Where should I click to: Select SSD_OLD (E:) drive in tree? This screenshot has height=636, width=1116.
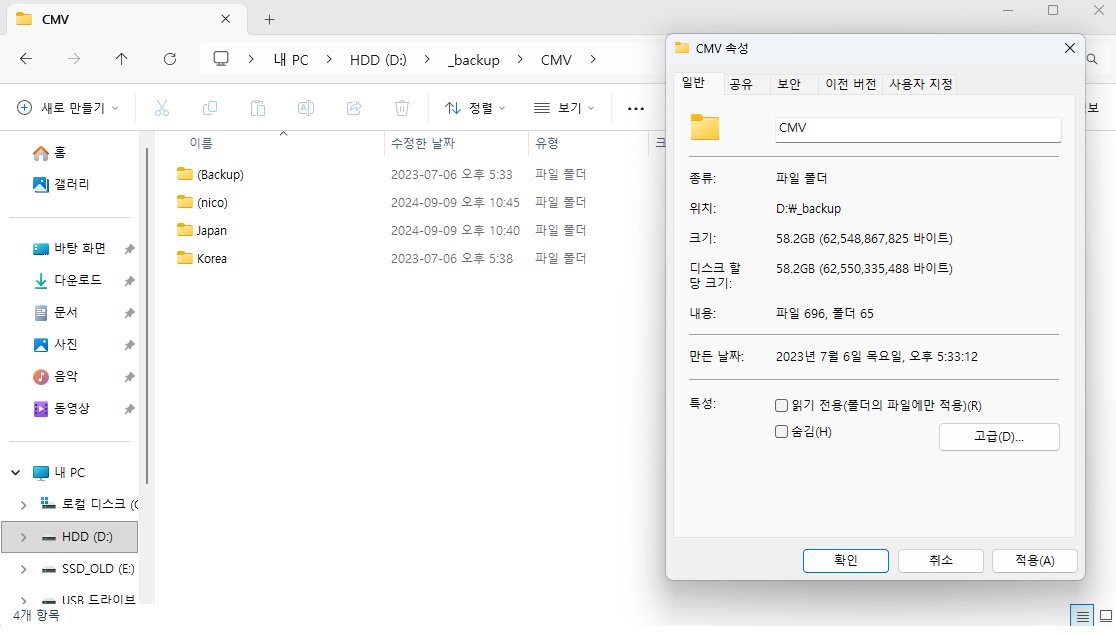coord(98,569)
